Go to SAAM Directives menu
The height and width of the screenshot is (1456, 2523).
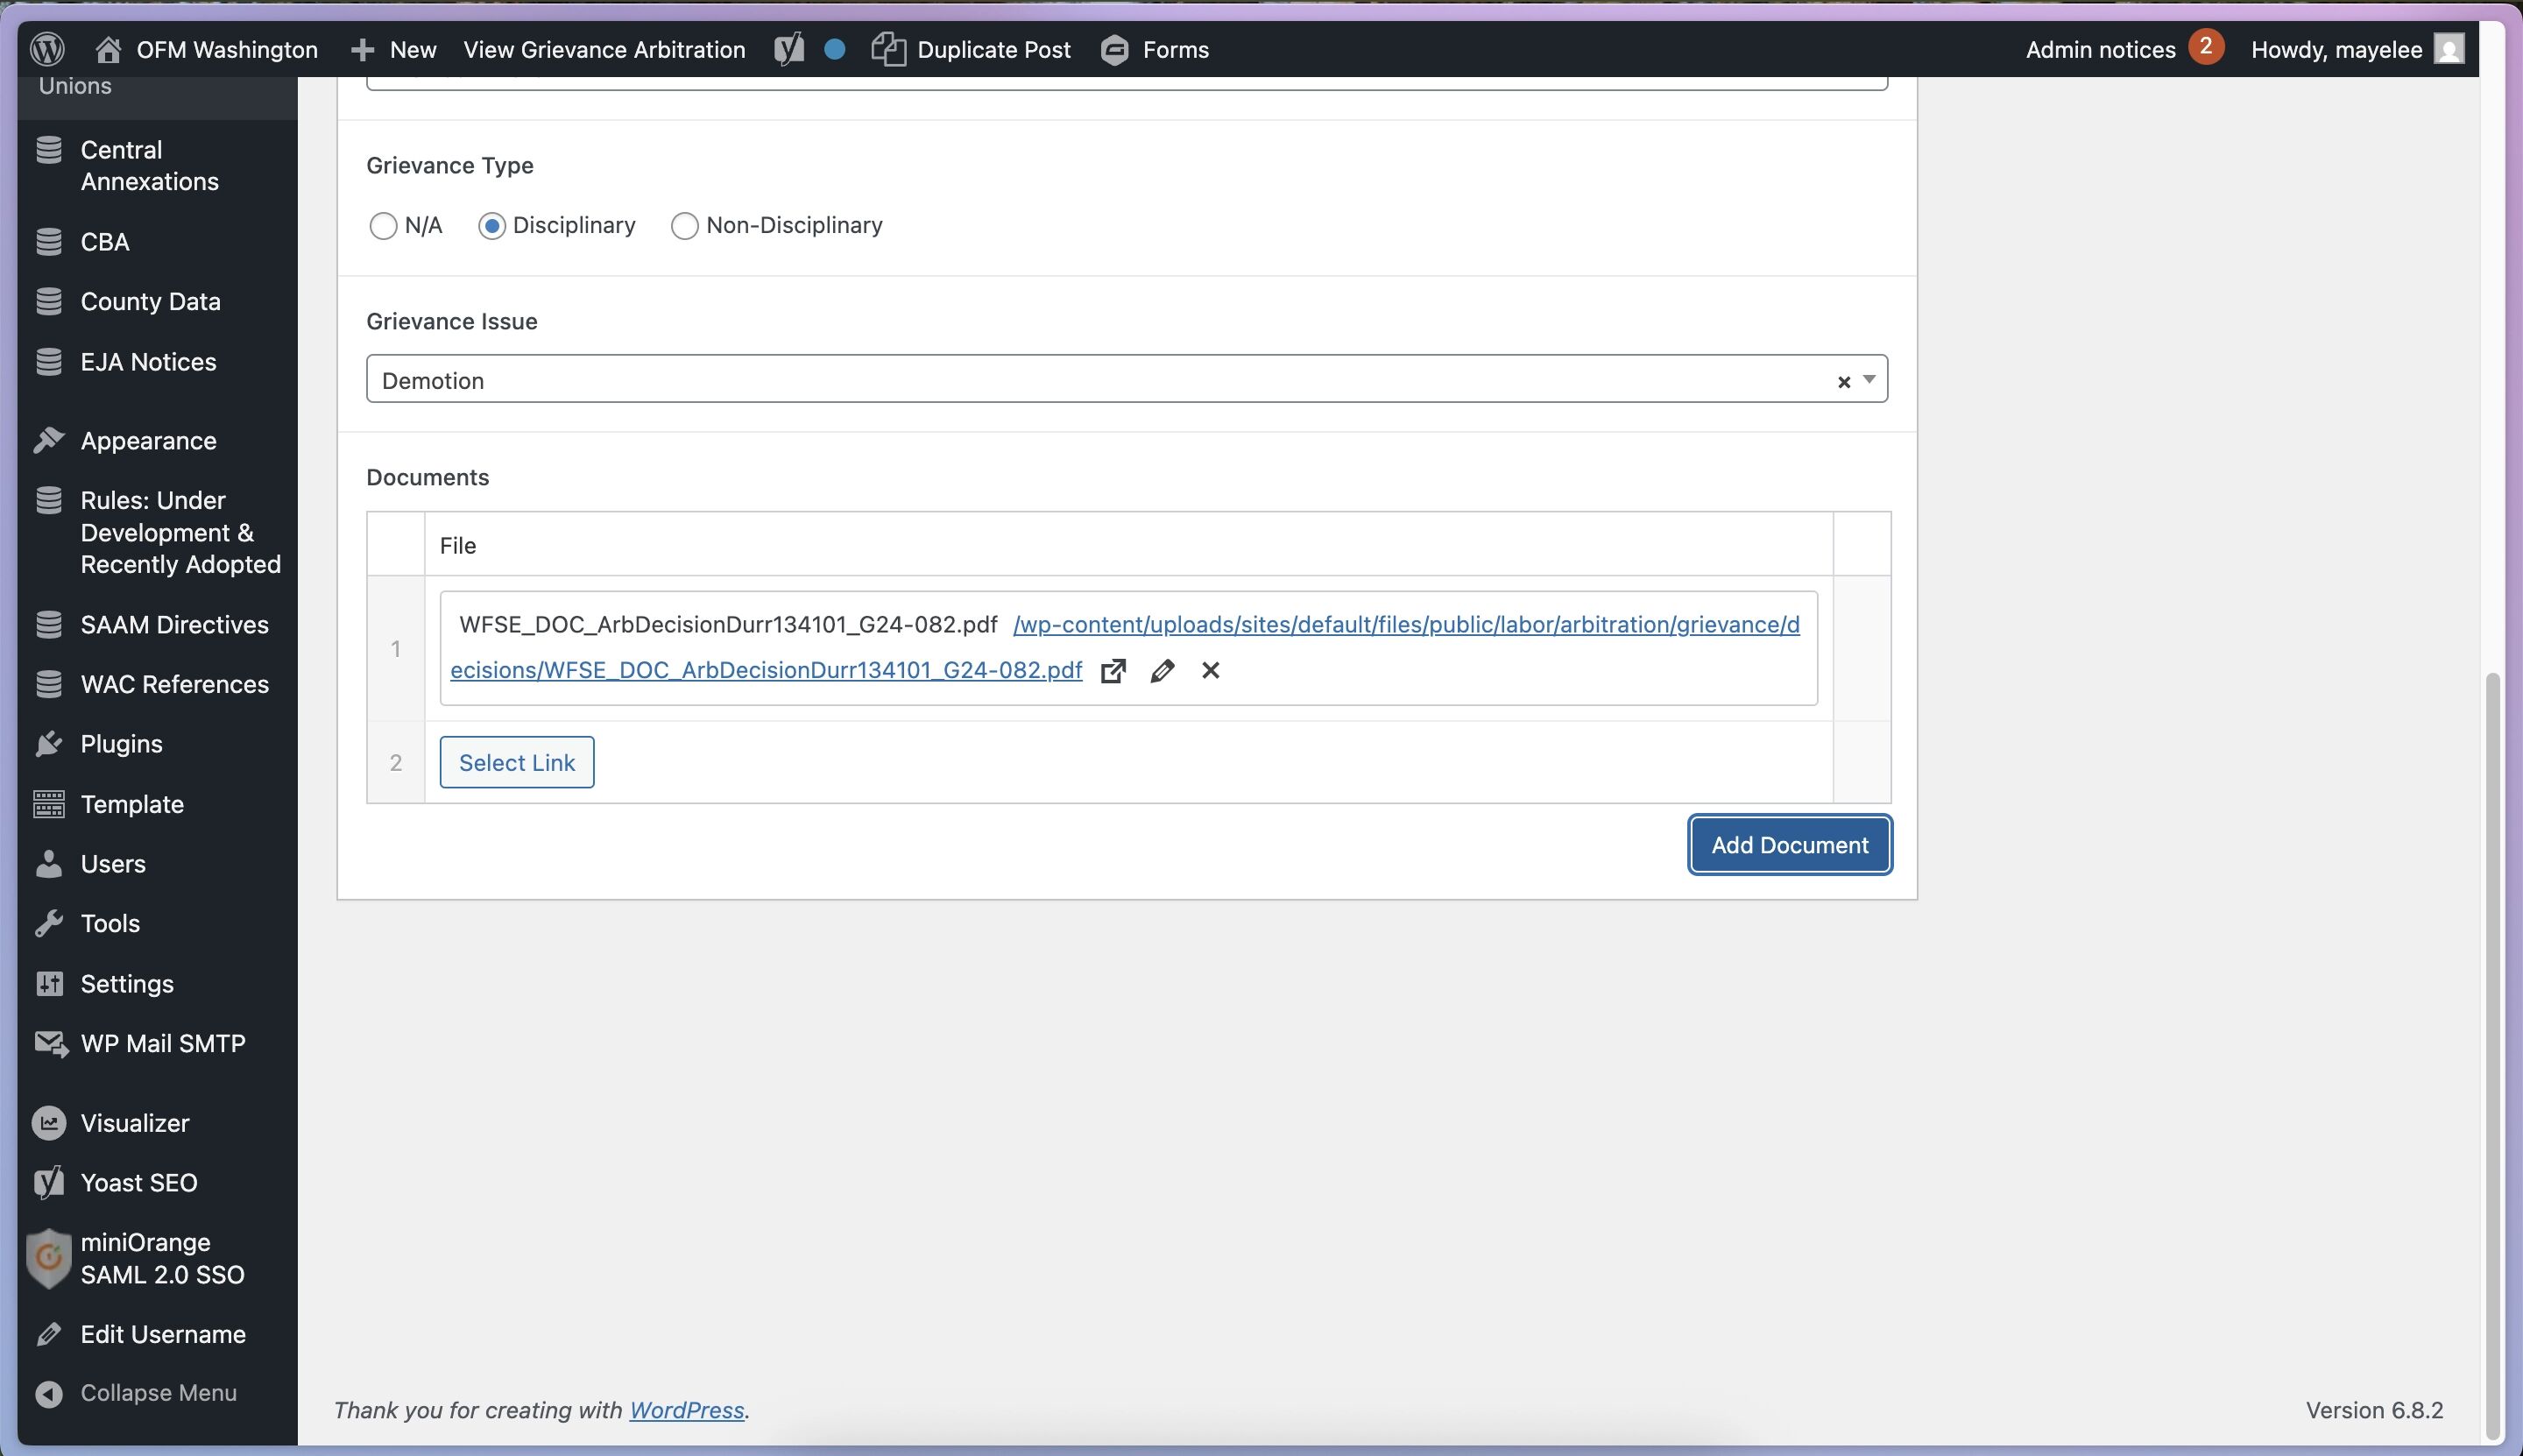[174, 625]
